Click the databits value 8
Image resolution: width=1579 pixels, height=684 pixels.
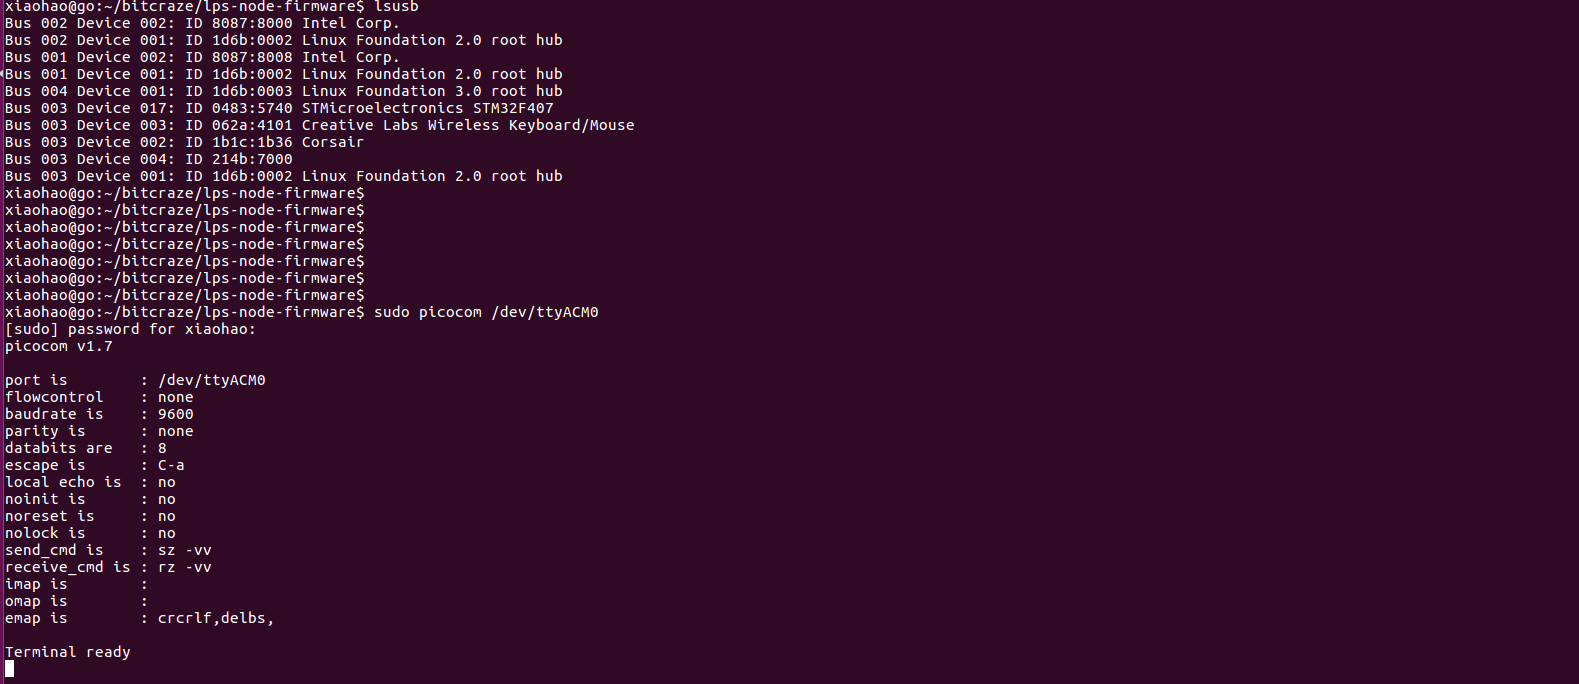point(162,448)
